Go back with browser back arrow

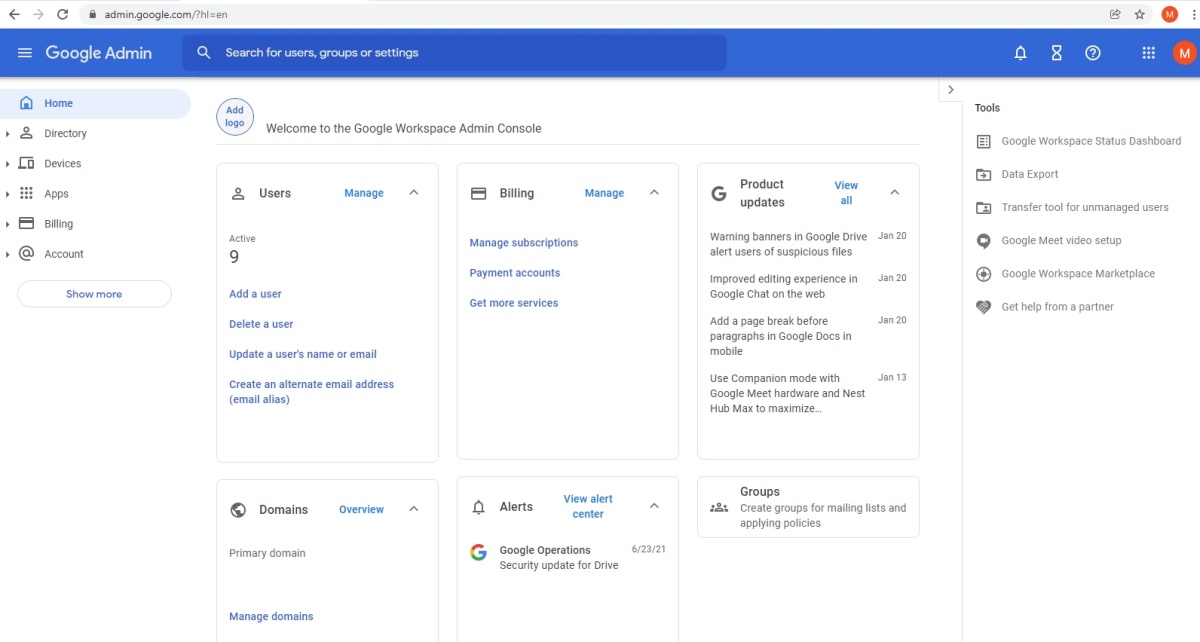14,14
